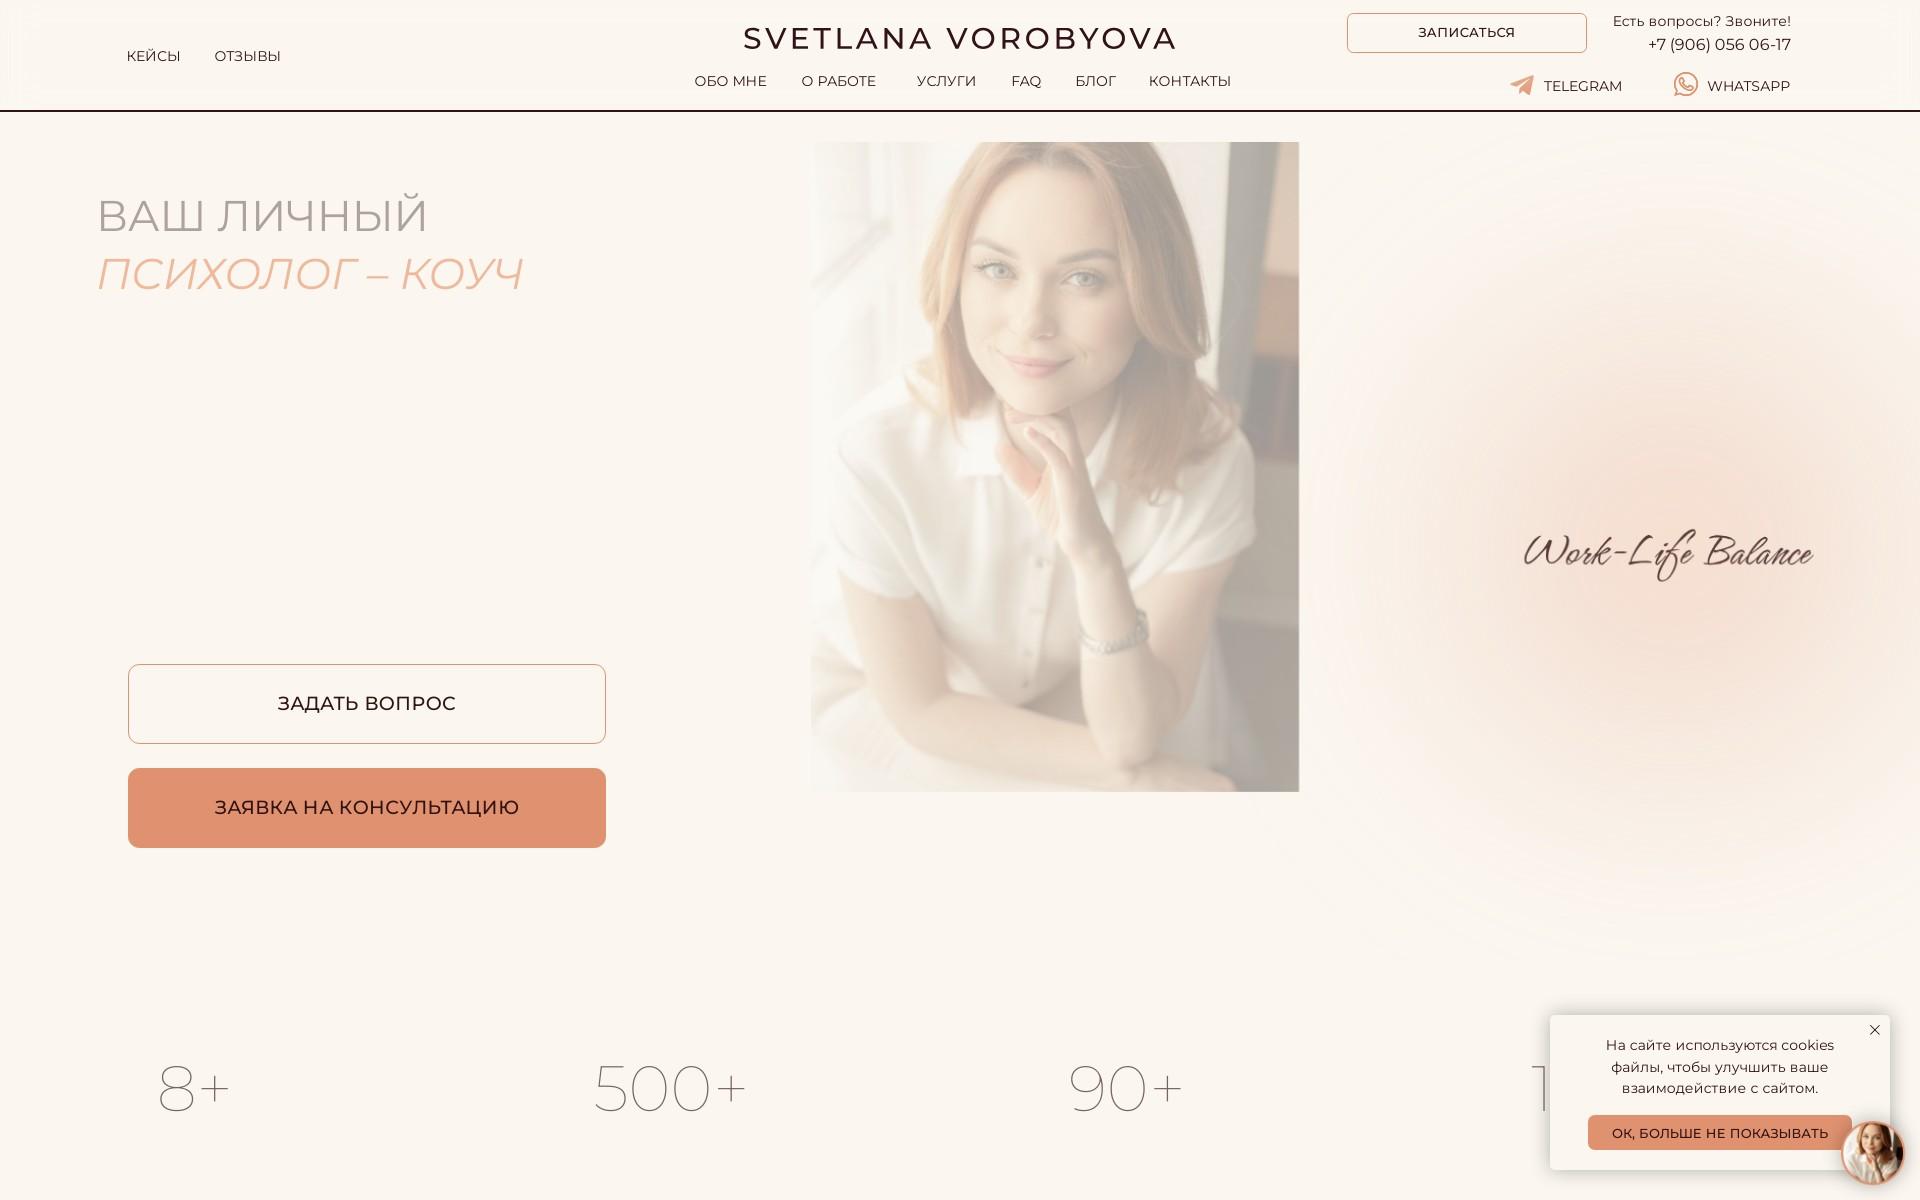Click the psychologist portrait photo
Viewport: 1920px width, 1200px height.
1055,467
